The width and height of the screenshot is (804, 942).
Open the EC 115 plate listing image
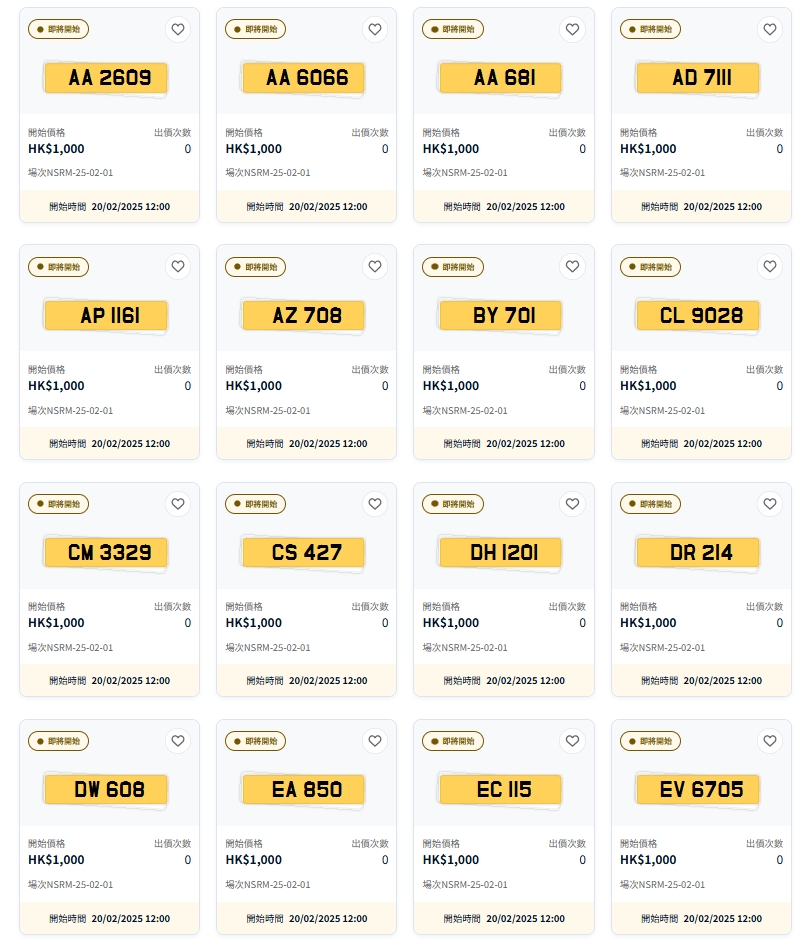click(x=503, y=789)
